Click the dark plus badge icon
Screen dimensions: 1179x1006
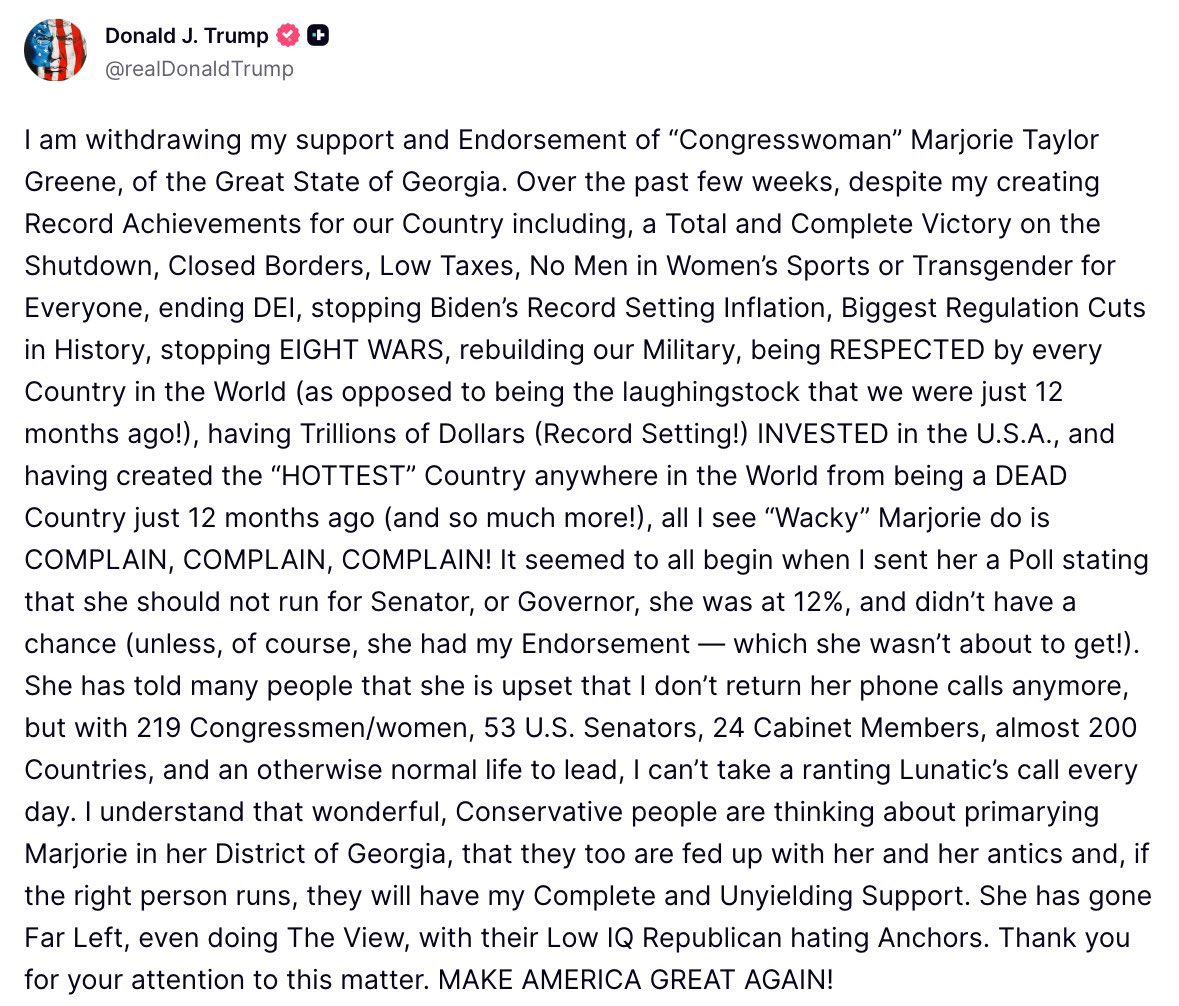coord(318,36)
